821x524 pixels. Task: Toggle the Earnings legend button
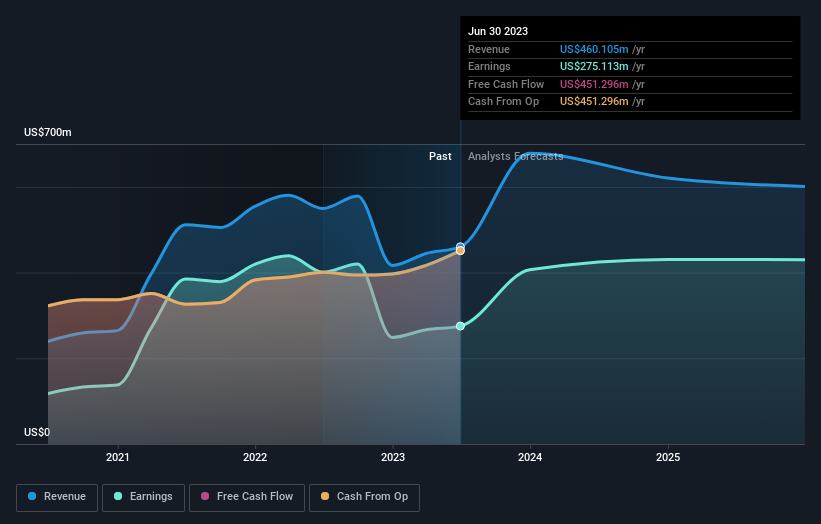(143, 497)
